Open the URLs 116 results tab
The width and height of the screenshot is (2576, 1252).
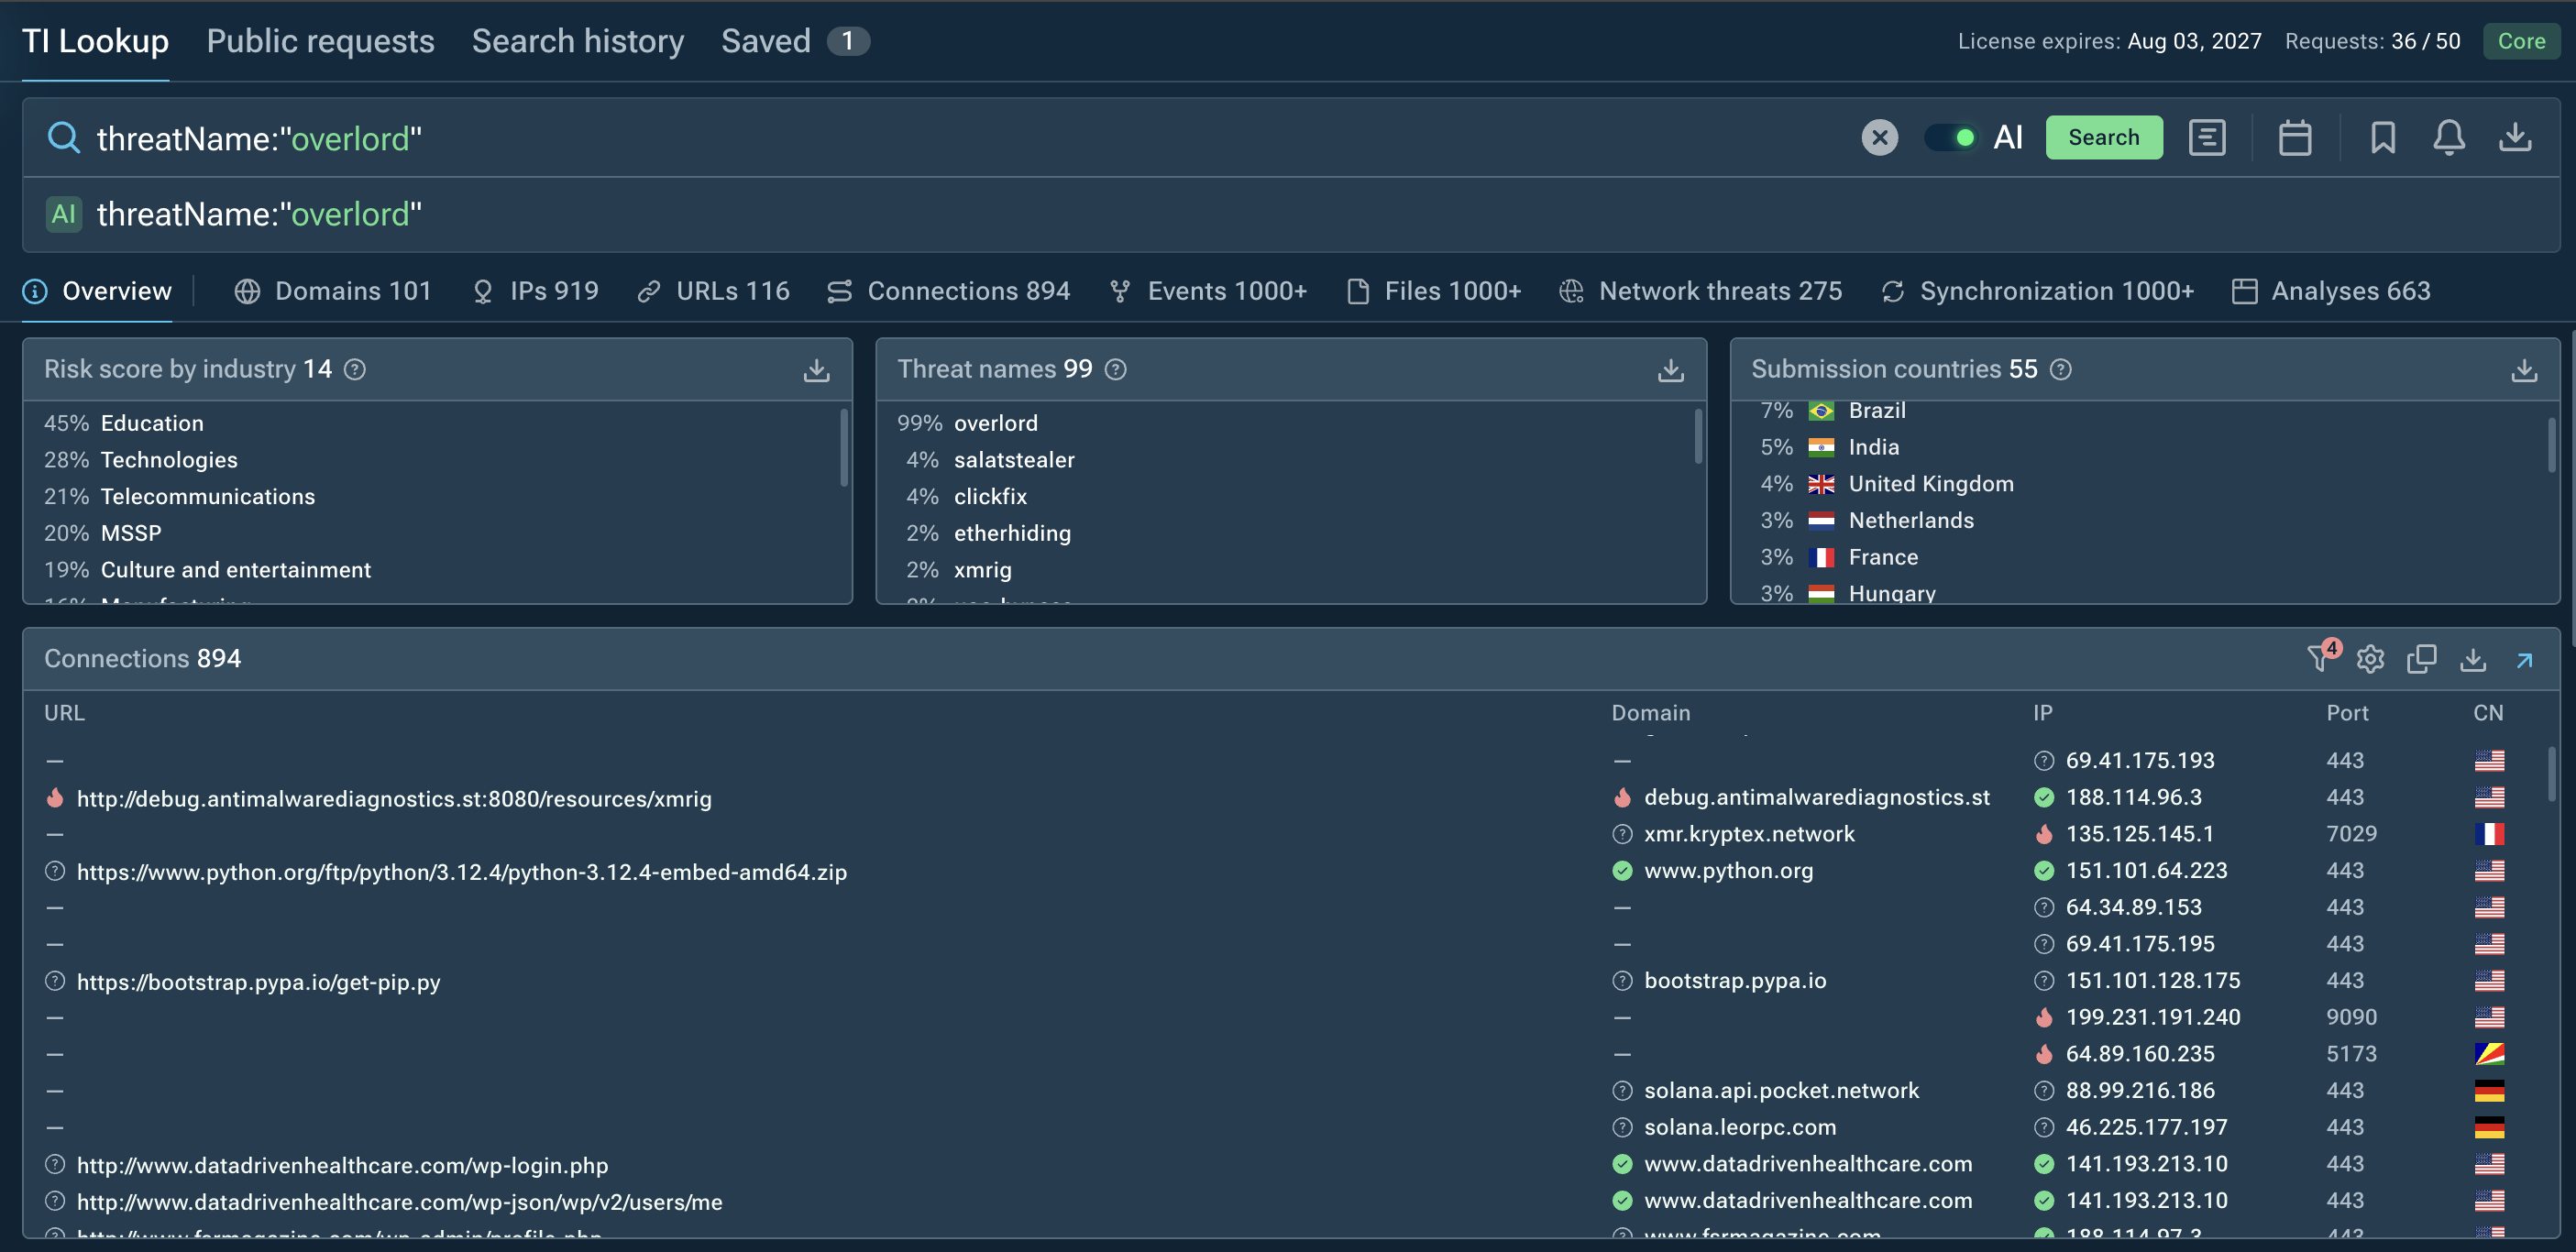coord(713,291)
